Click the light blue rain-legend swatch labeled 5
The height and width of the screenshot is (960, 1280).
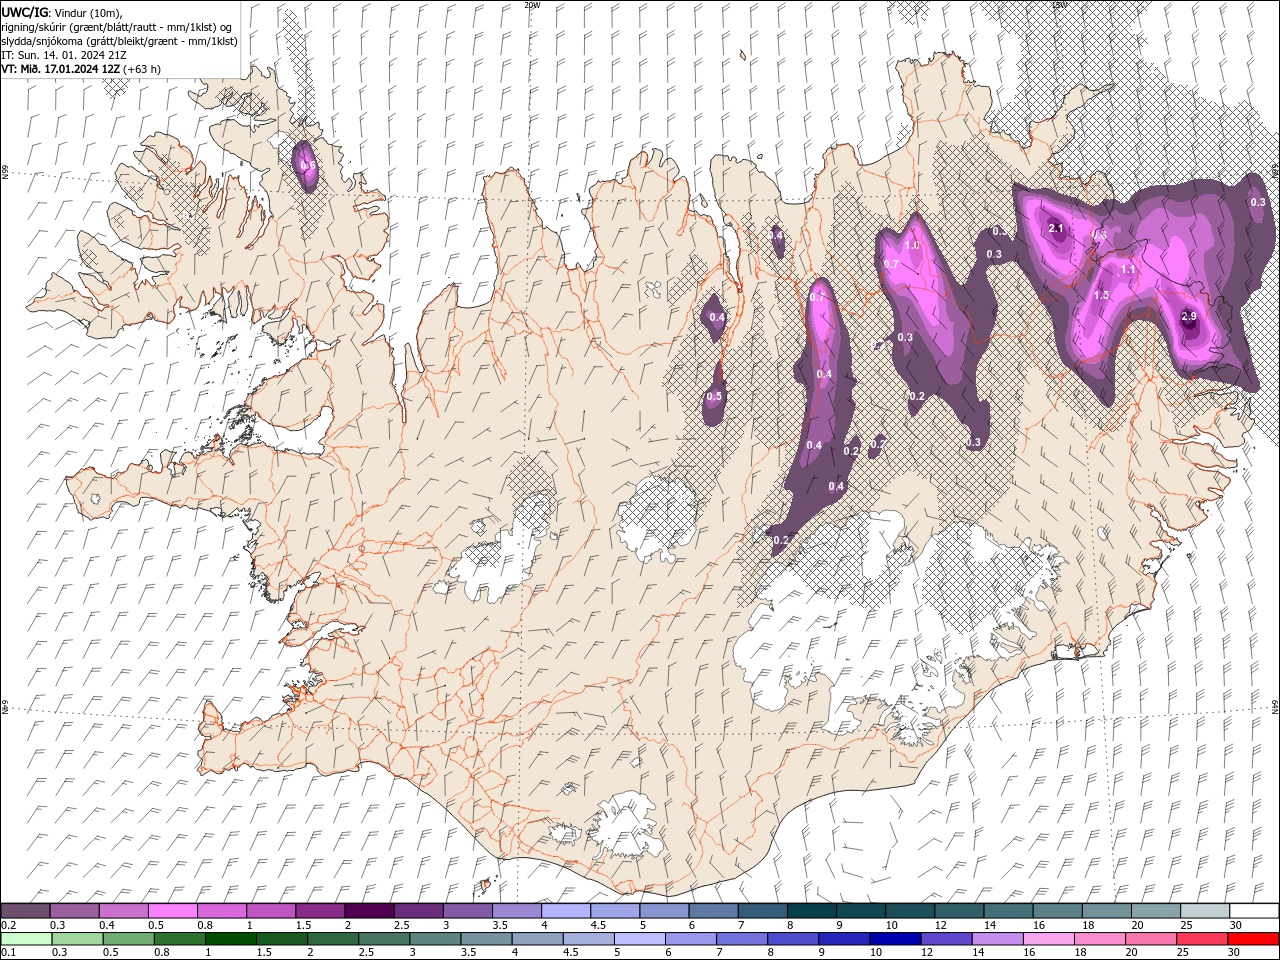tap(639, 939)
